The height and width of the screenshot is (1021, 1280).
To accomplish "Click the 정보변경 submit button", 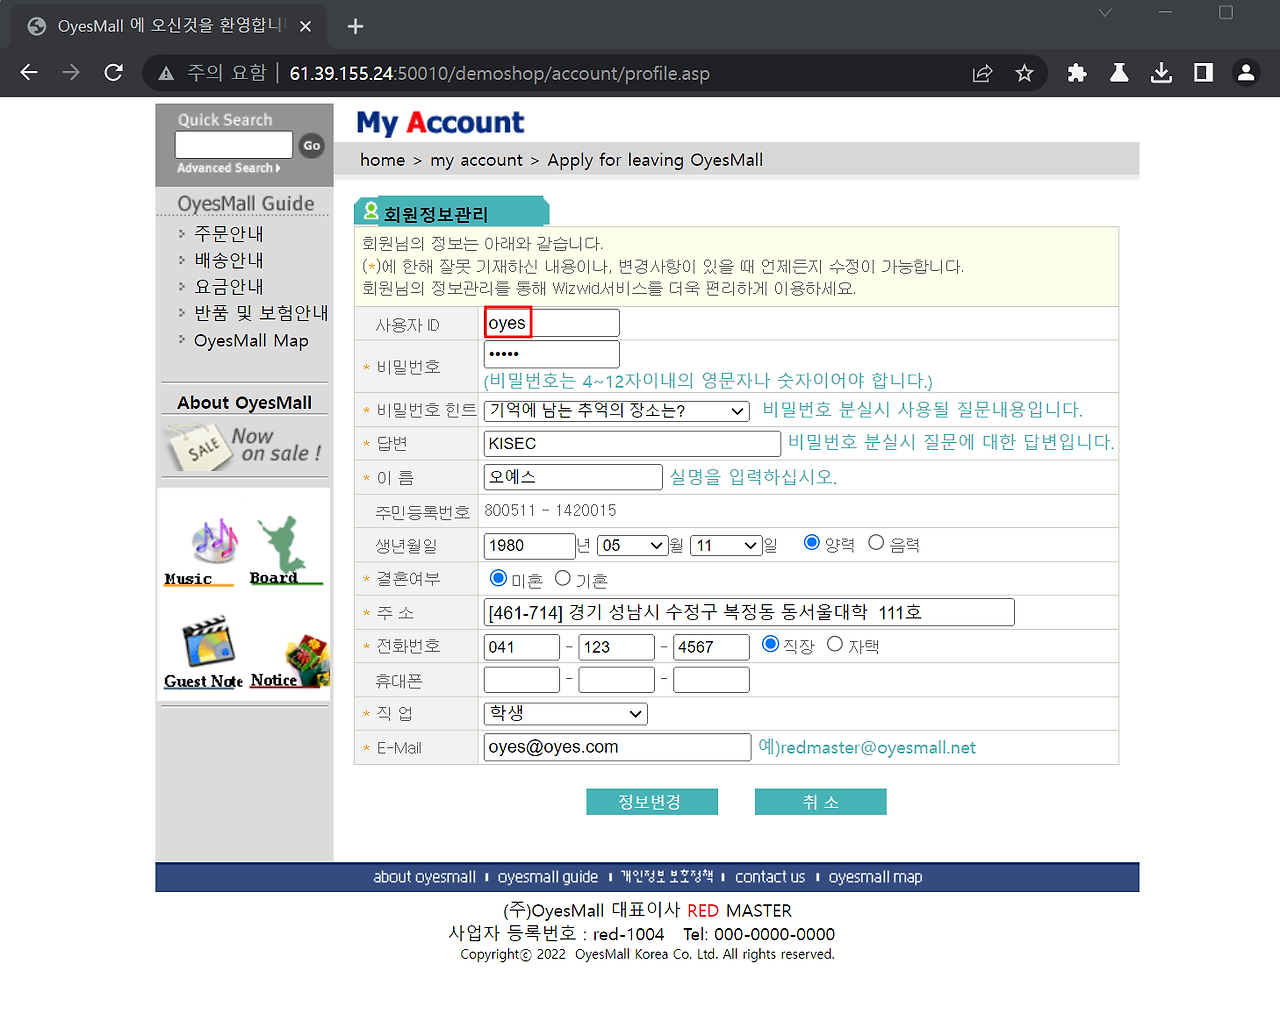I will (651, 802).
